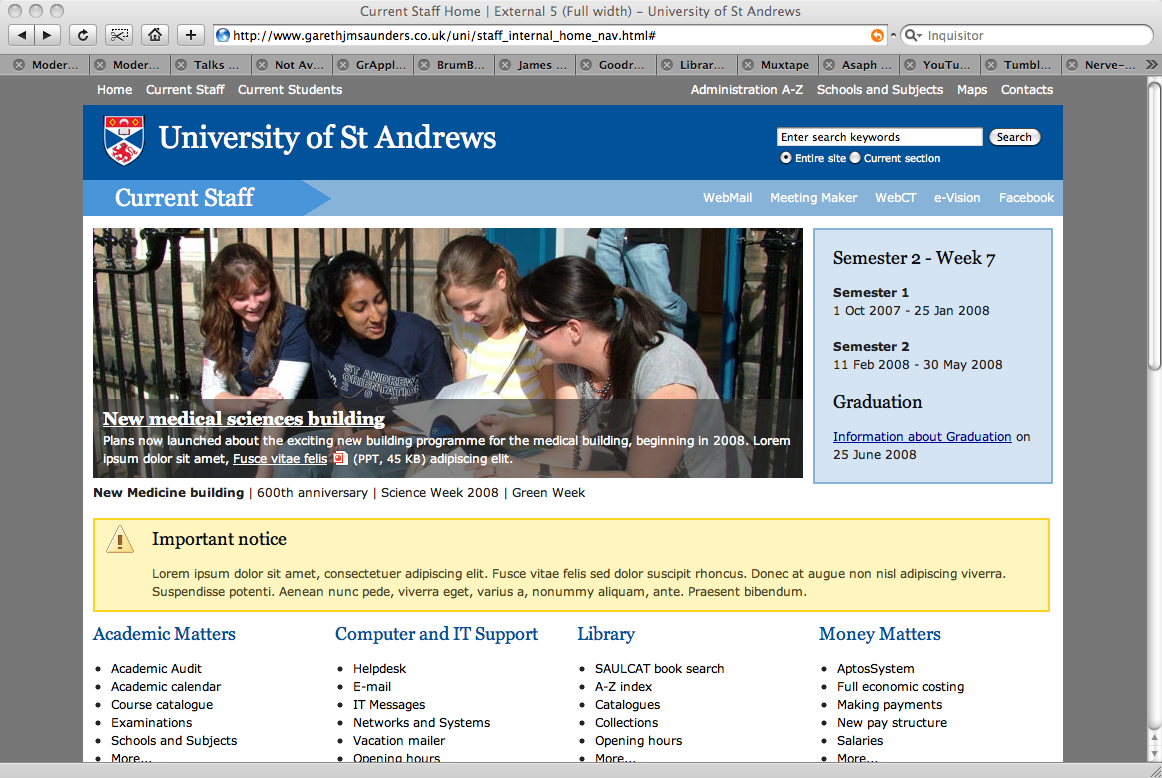
Task: Open the Helpdesk link under Computer and IT Support
Action: [x=379, y=669]
